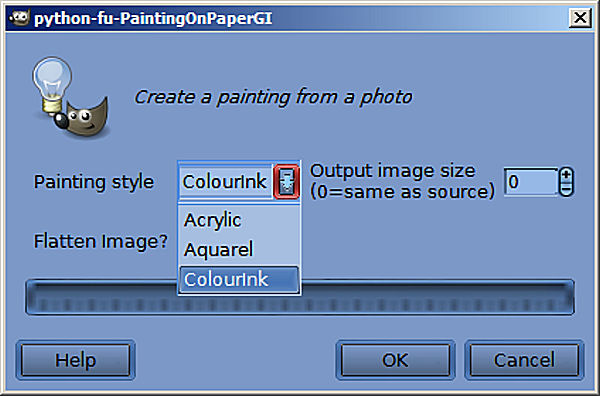Click the lightbulb icon above Wilber
This screenshot has height=396, width=600.
tap(52, 83)
